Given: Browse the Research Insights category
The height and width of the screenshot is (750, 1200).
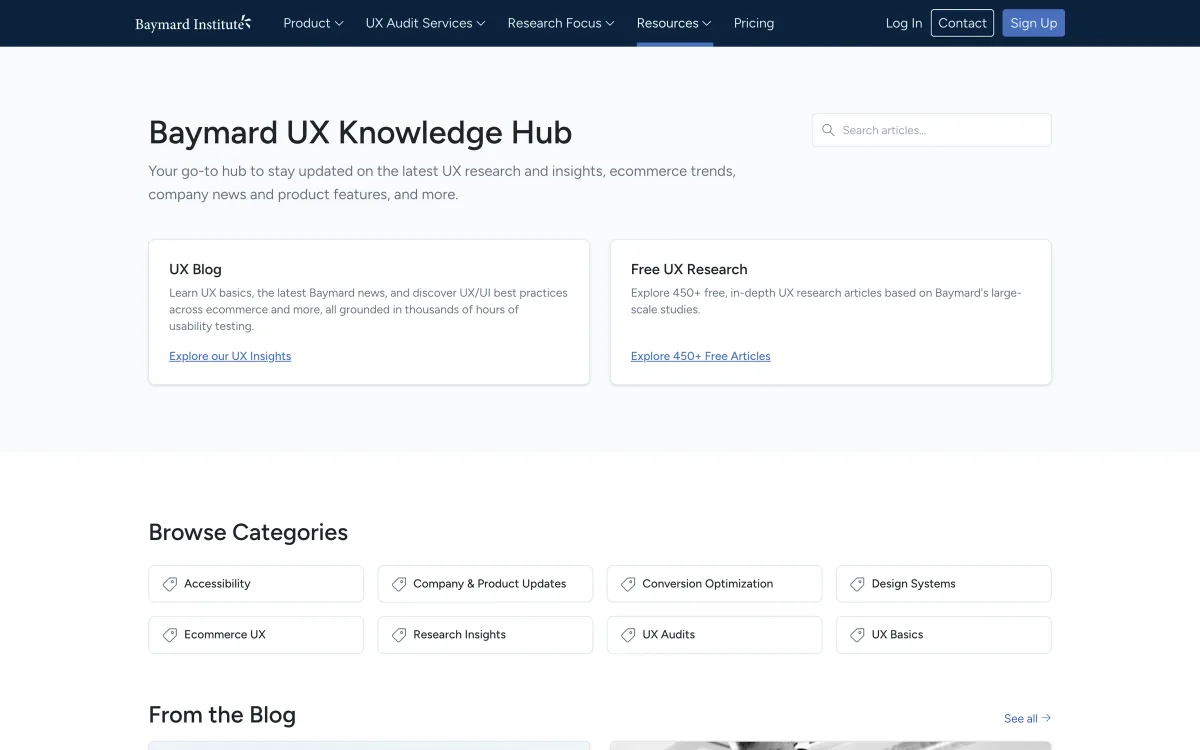Looking at the screenshot, I should [x=485, y=635].
